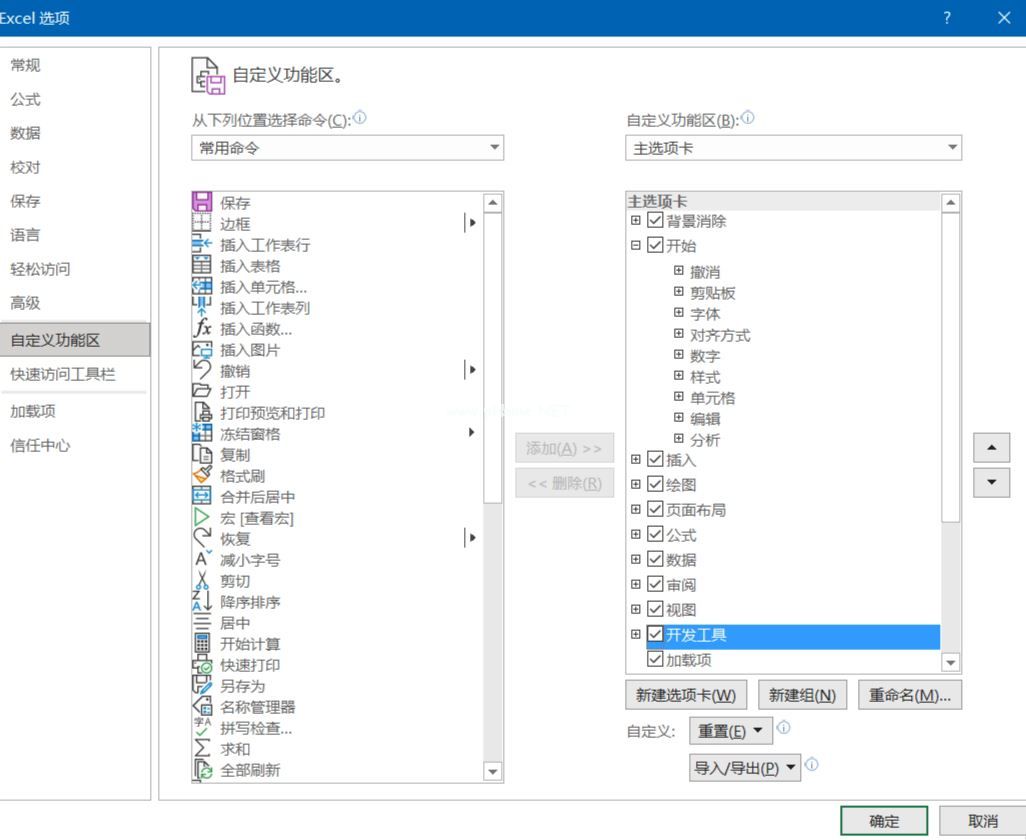Switch to 快速访问工具栏 category
This screenshot has width=1026, height=840.
tap(63, 374)
